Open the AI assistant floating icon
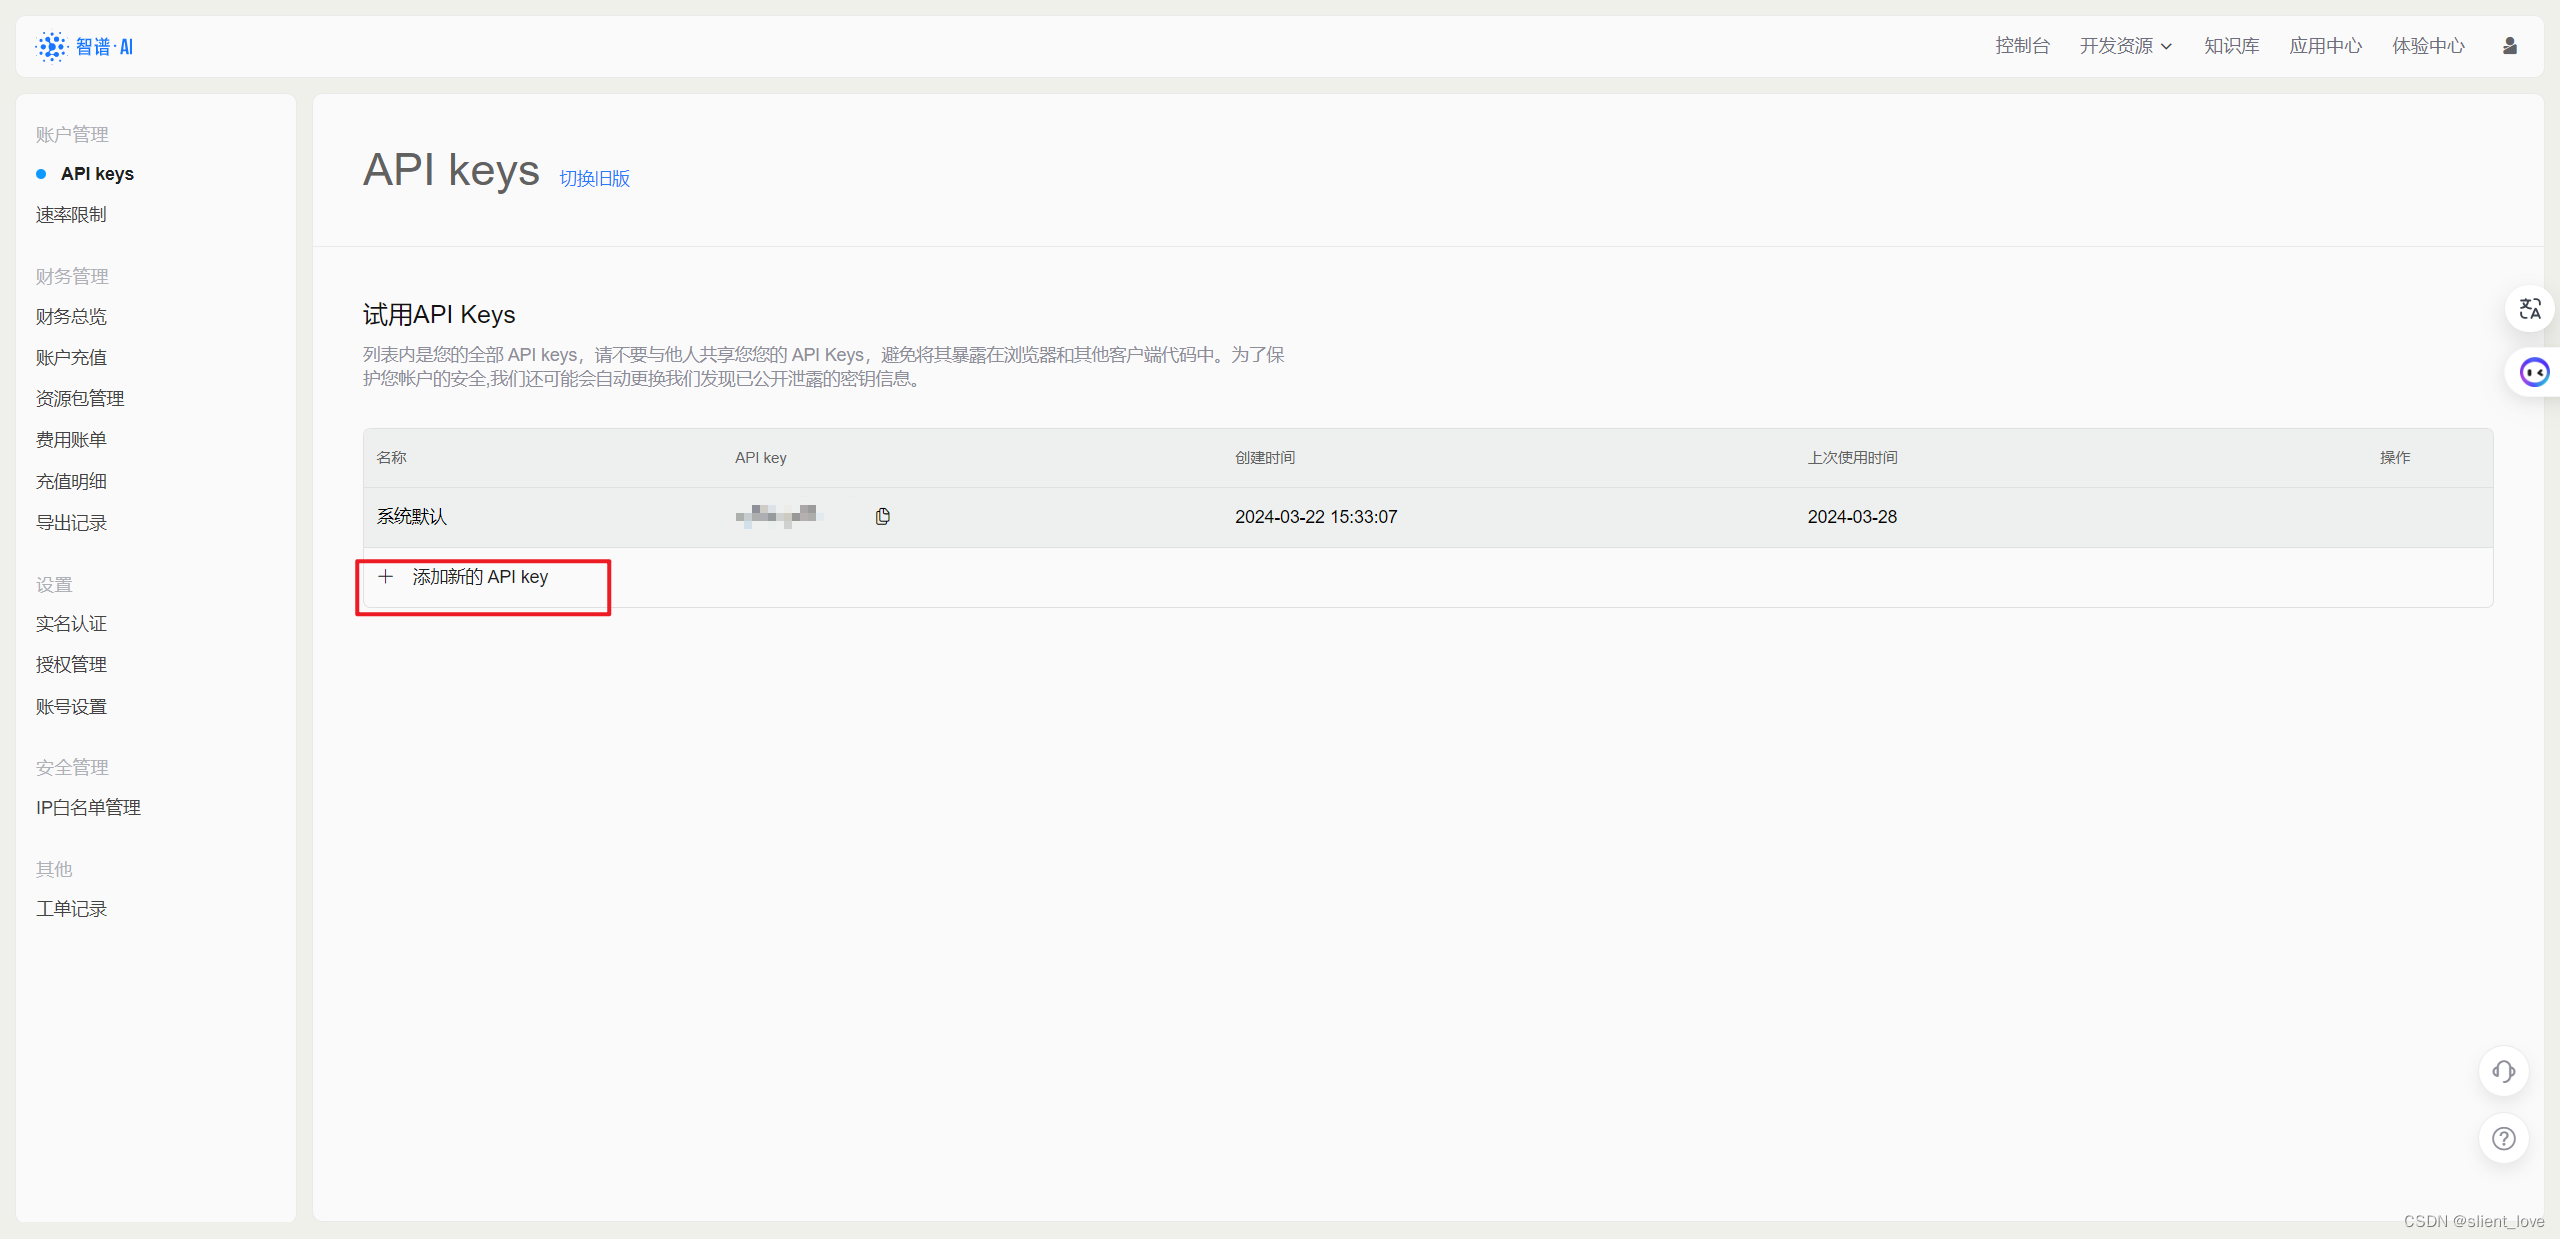2560x1239 pixels. click(2535, 371)
